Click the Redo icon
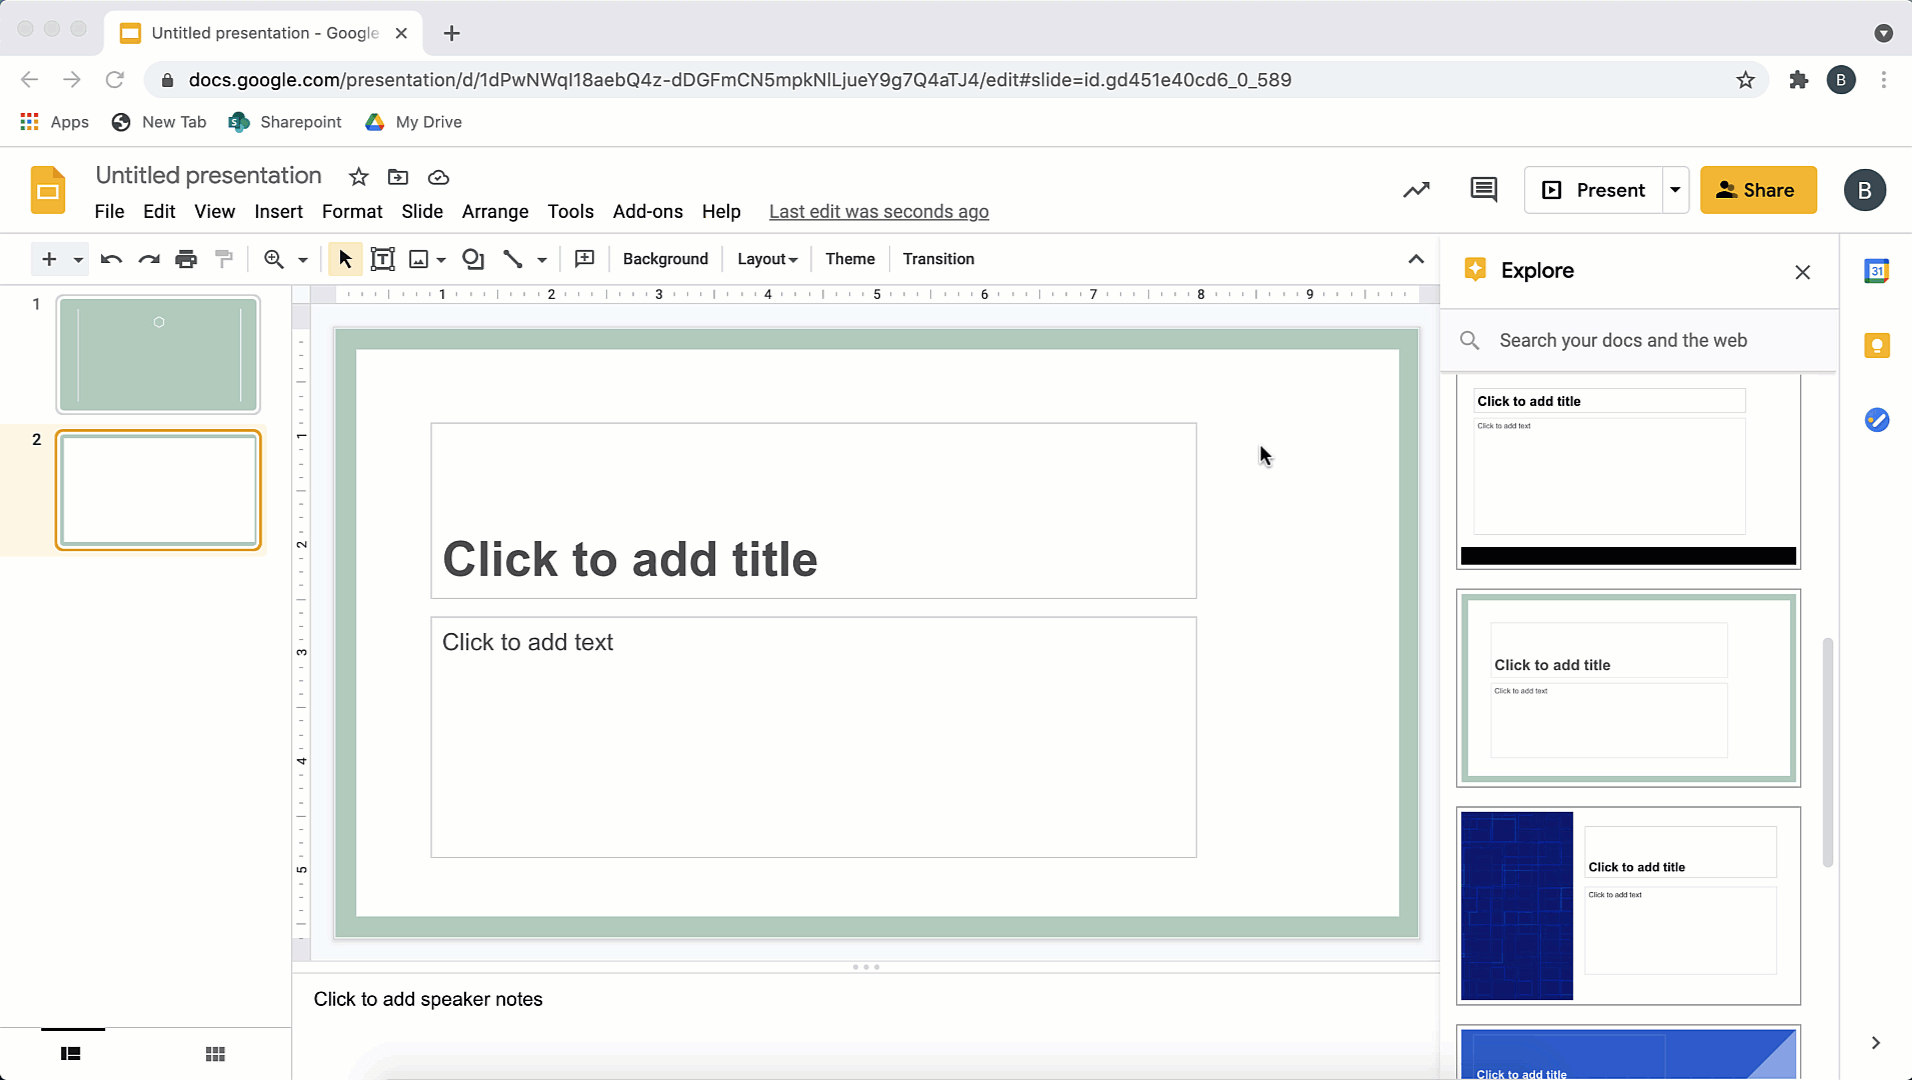This screenshot has height=1080, width=1912. point(149,259)
